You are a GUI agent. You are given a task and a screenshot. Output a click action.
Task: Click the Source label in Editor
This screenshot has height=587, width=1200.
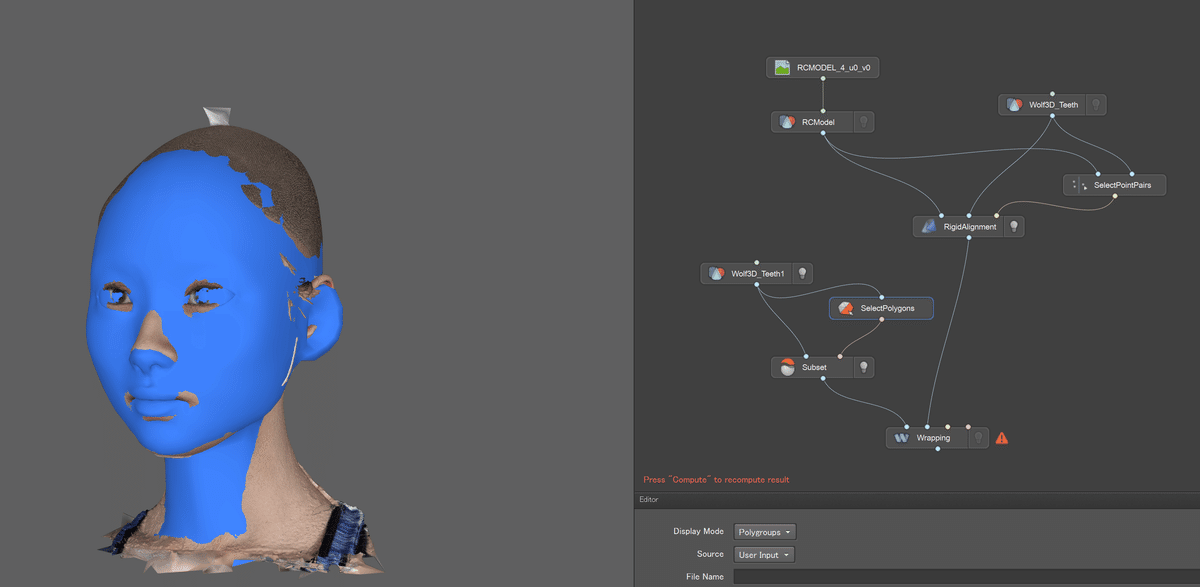(x=710, y=554)
